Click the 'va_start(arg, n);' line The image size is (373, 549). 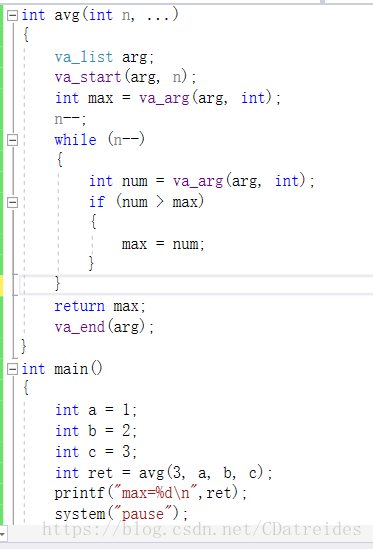(x=125, y=77)
